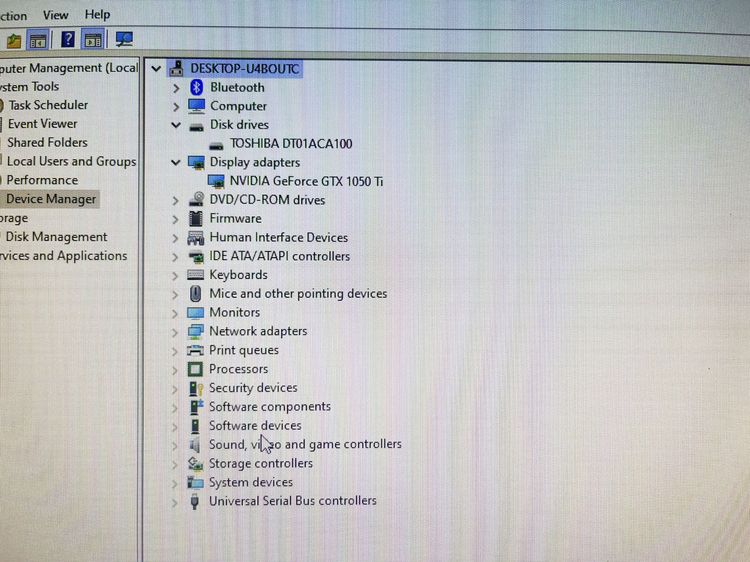Select Shared Folders in console tree

click(47, 142)
